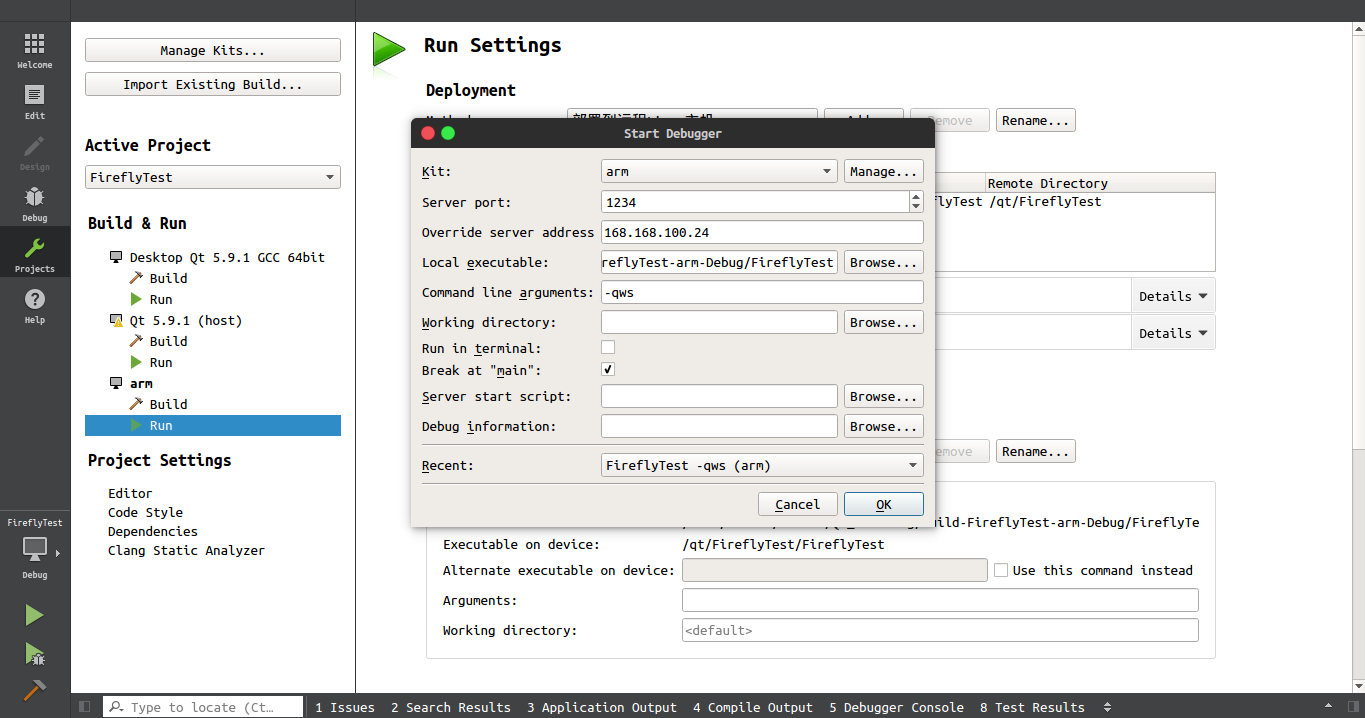Screen dimensions: 1365x718
Task: Switch to Debug mode in the sidebar
Action: click(35, 204)
